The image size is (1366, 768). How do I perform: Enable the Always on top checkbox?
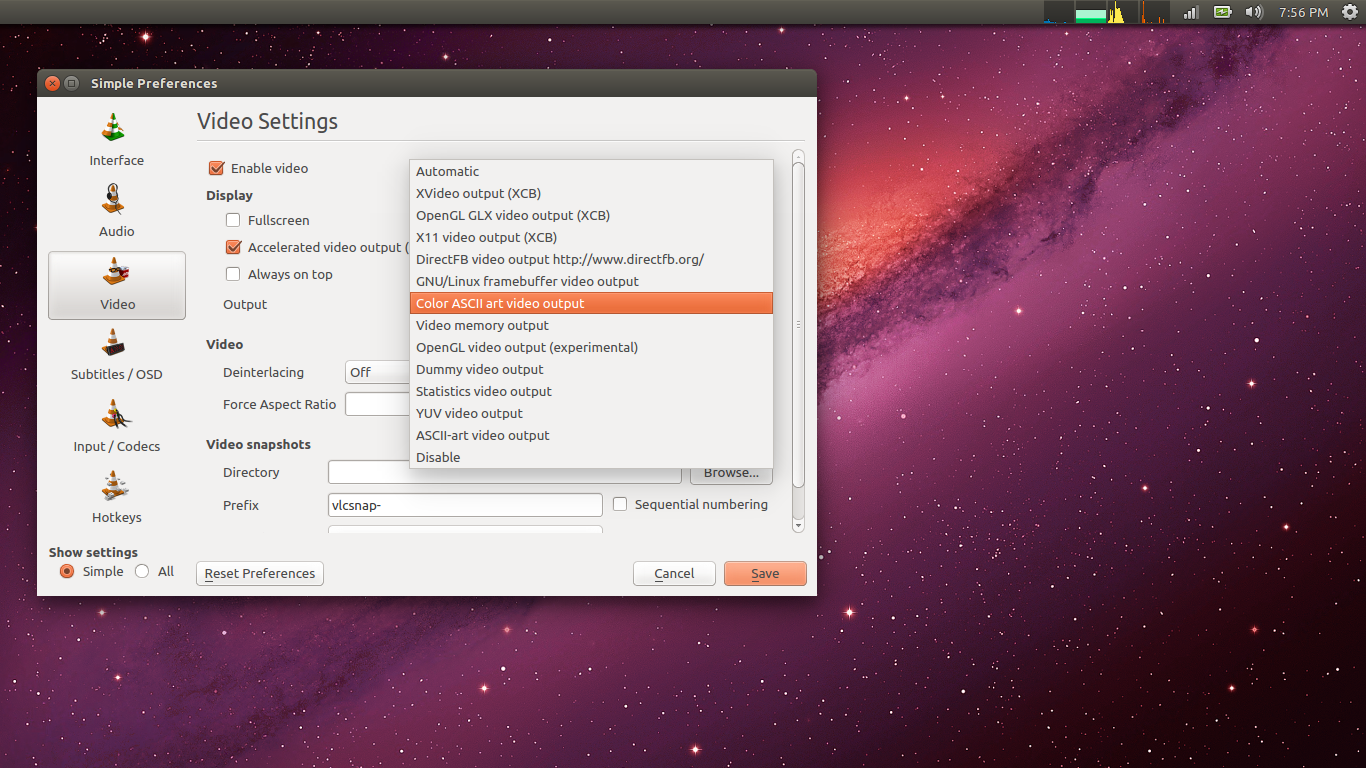233,274
